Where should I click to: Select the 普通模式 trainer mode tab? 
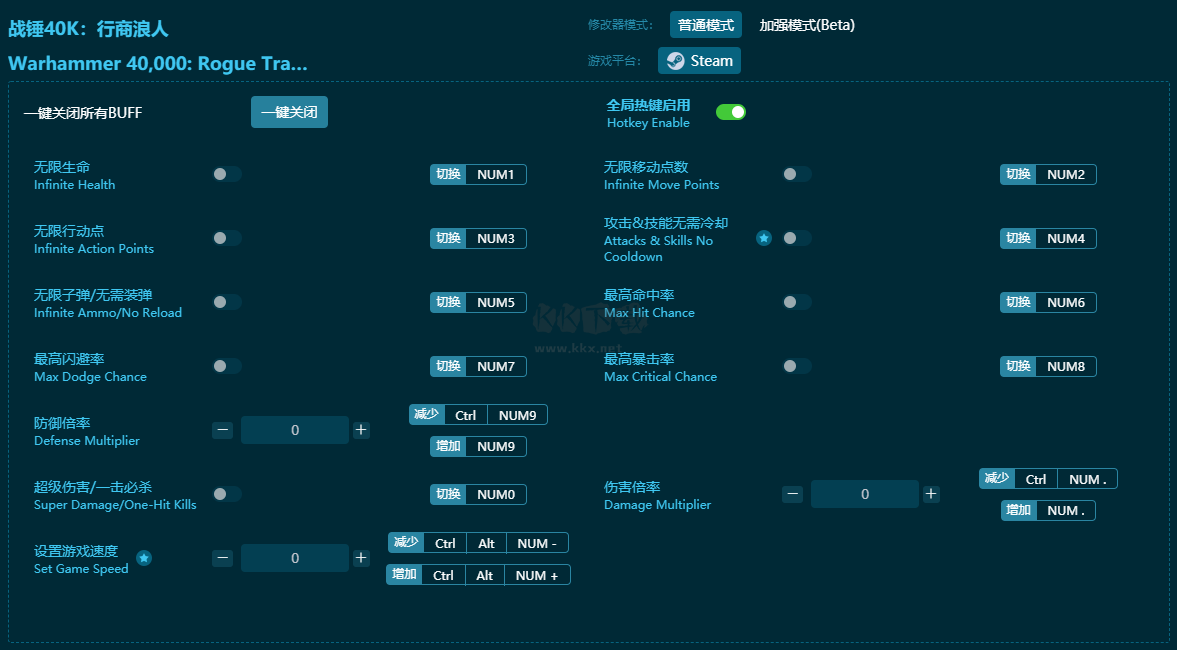coord(706,25)
